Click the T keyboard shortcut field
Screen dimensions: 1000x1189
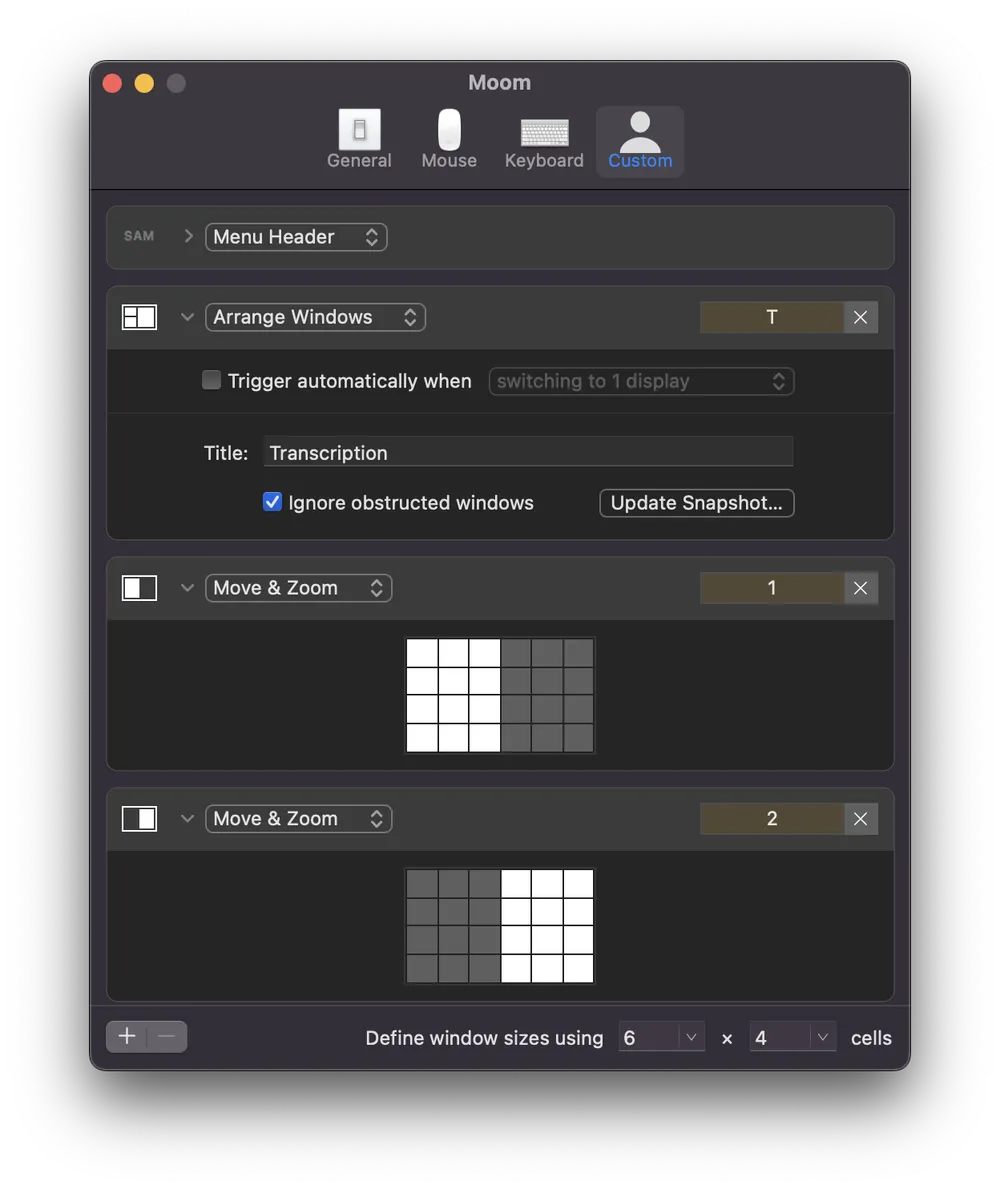(772, 317)
